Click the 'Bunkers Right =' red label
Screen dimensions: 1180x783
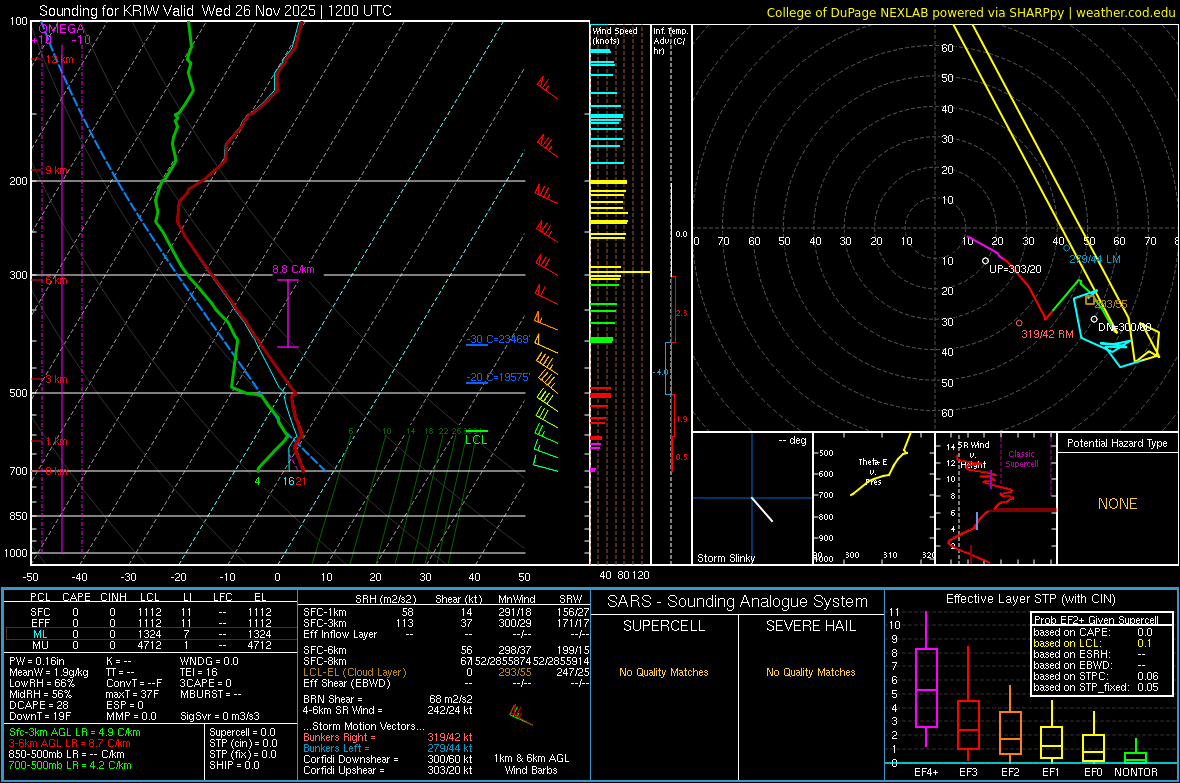pyautogui.click(x=339, y=737)
